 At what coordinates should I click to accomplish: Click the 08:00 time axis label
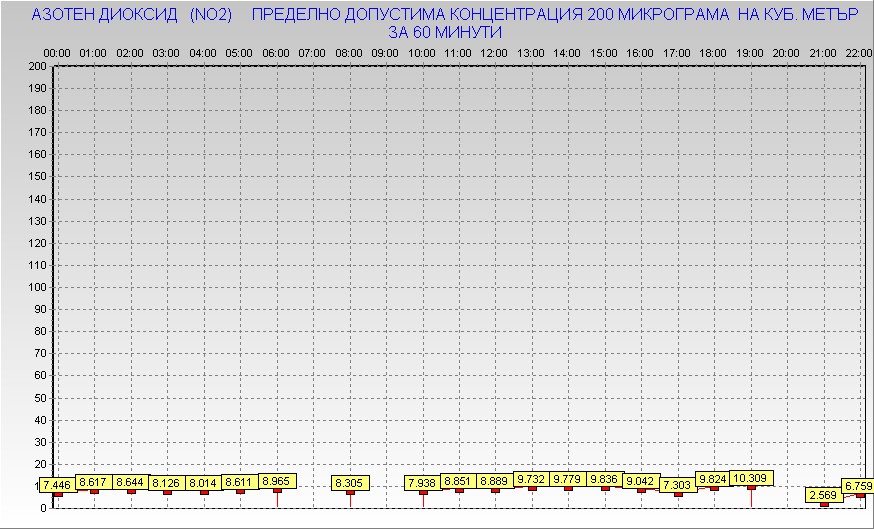349,52
